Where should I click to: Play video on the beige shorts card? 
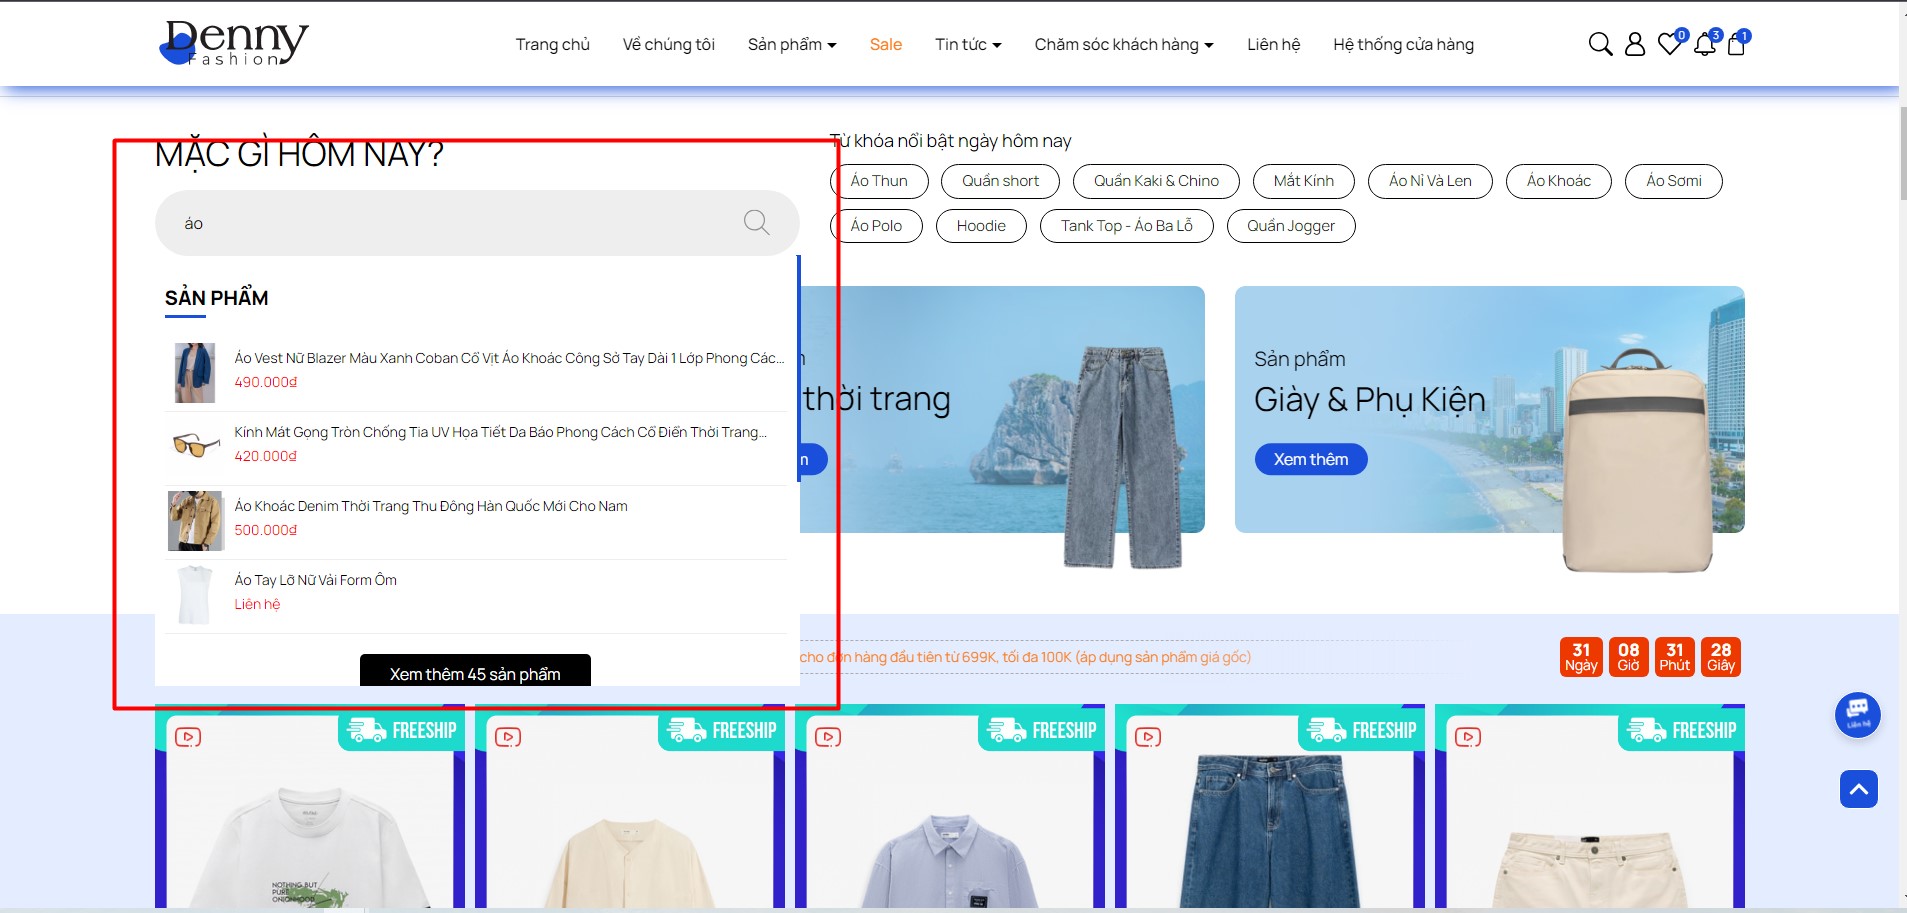point(1468,737)
